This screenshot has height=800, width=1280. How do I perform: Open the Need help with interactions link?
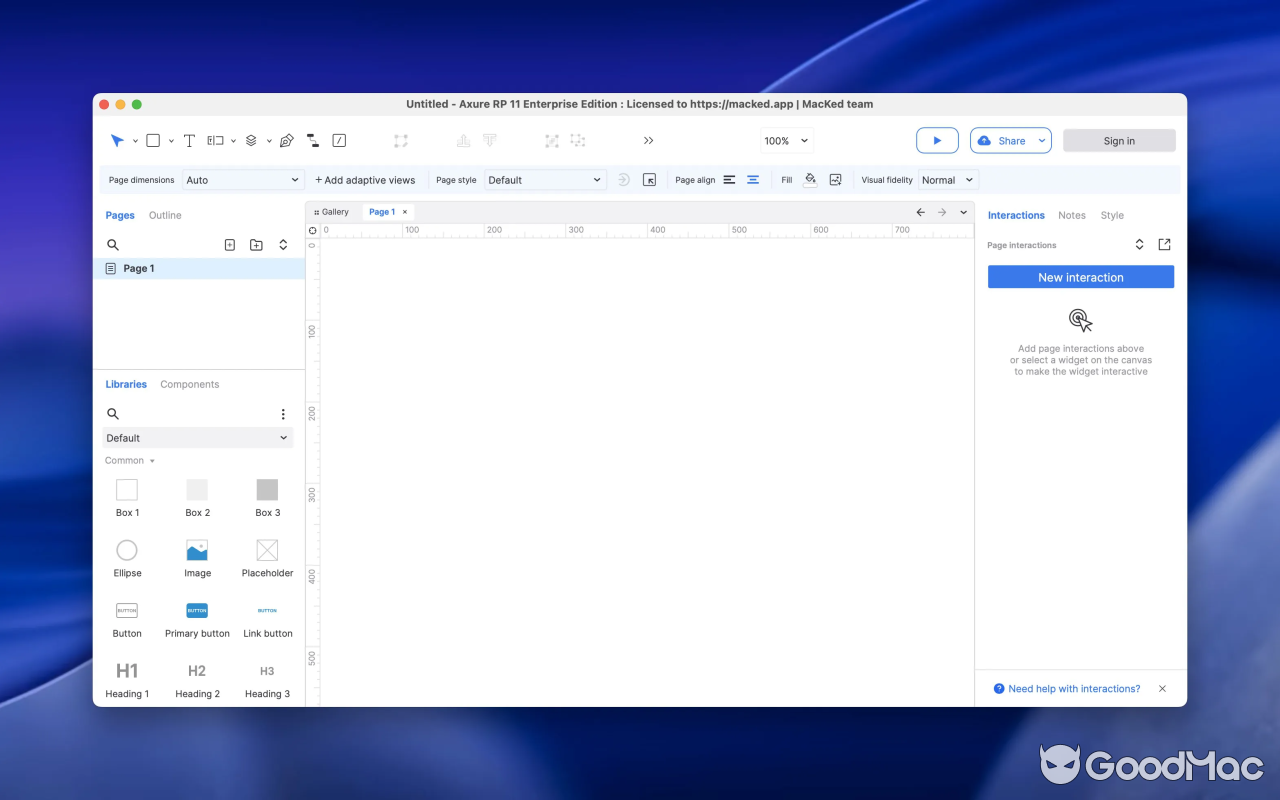1074,688
